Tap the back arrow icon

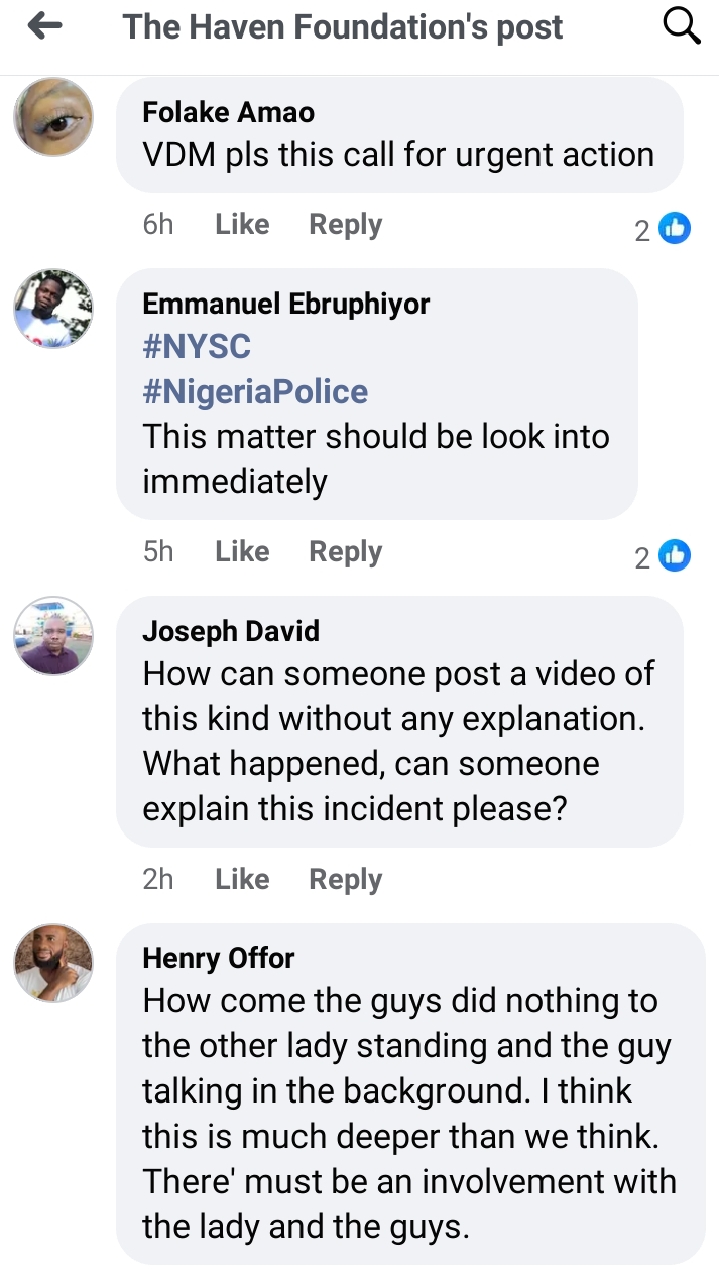[x=45, y=27]
